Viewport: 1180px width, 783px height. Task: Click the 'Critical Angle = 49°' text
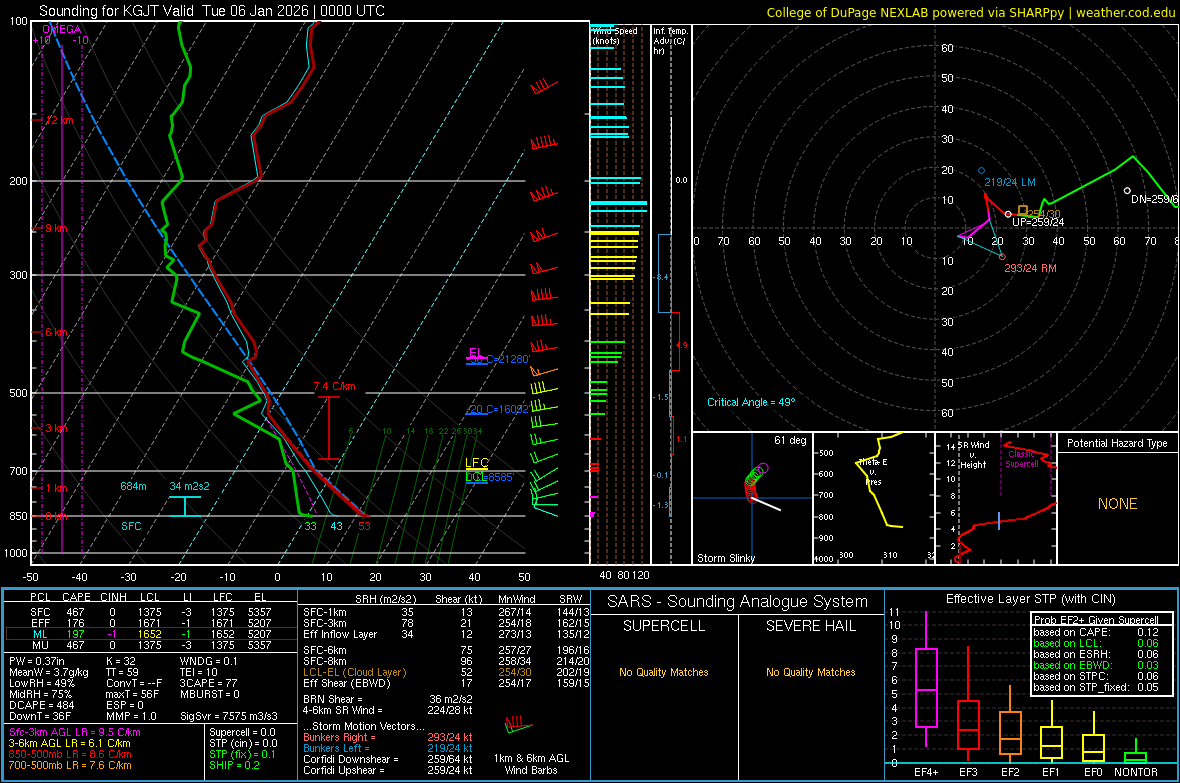750,402
